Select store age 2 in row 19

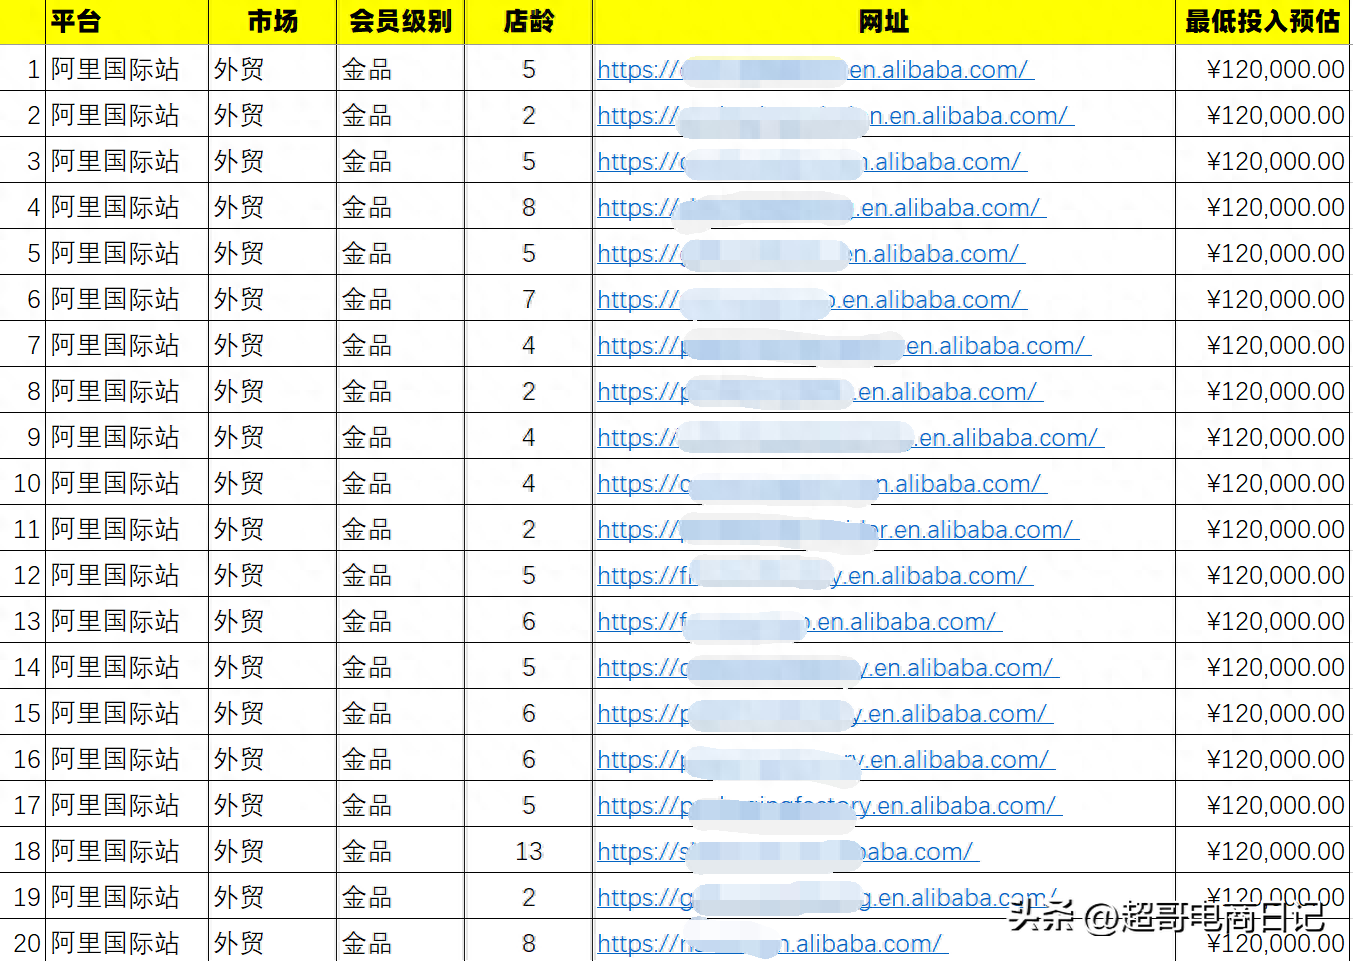[528, 897]
